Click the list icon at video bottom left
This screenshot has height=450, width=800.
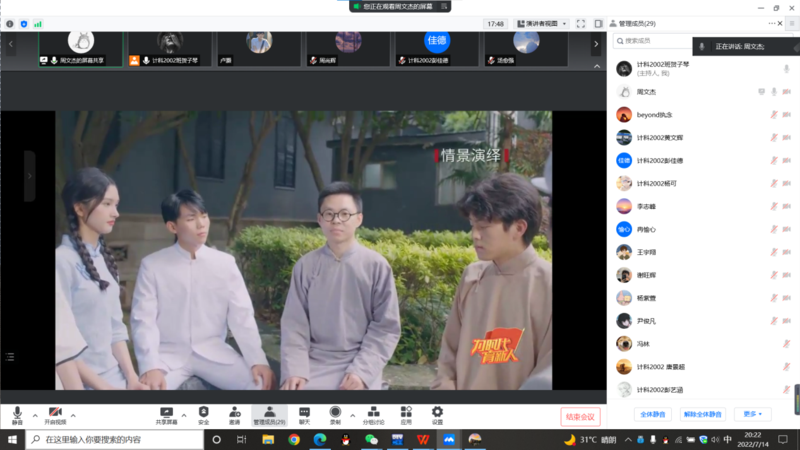coord(10,357)
